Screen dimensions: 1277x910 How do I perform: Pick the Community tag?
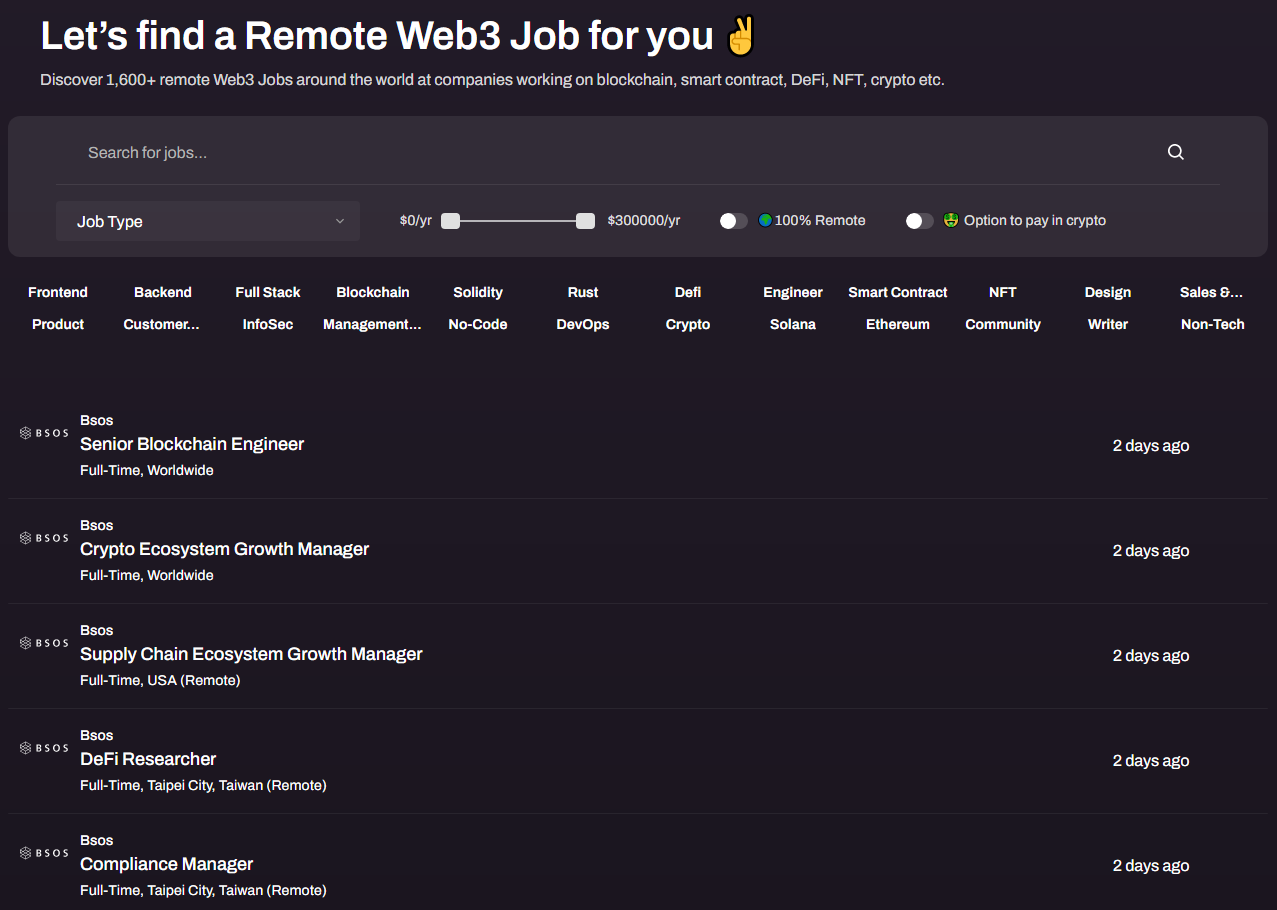point(1003,324)
